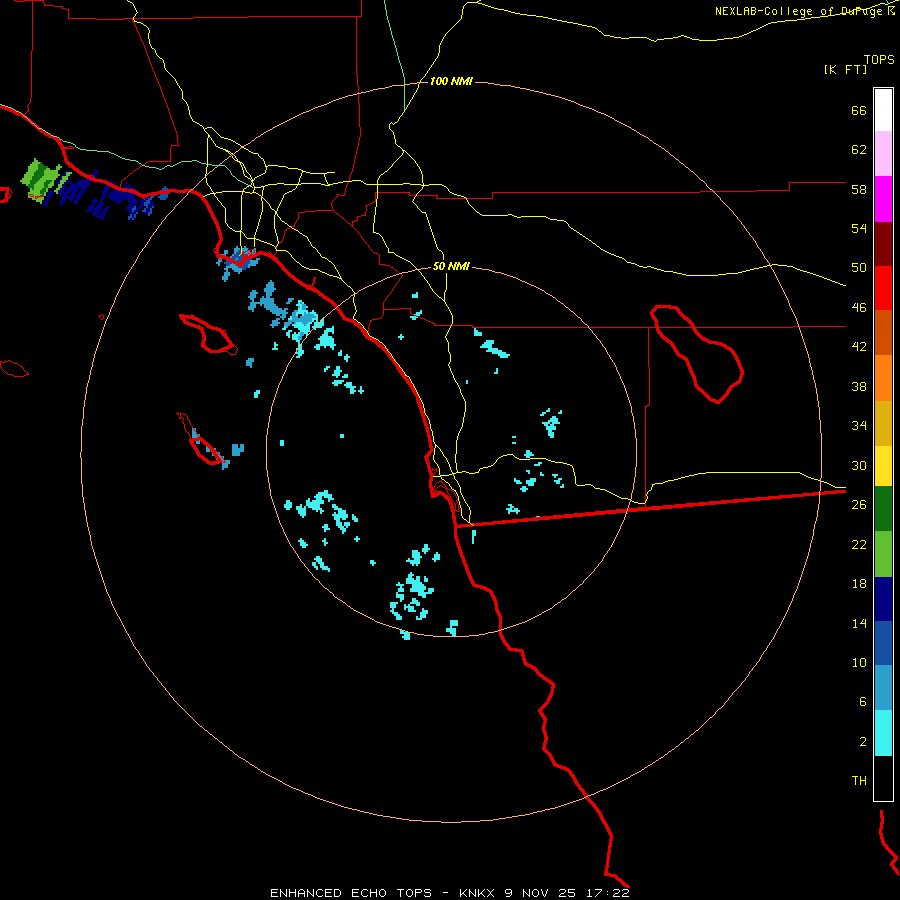Click the green echo cluster at northwest edge

tap(42, 180)
